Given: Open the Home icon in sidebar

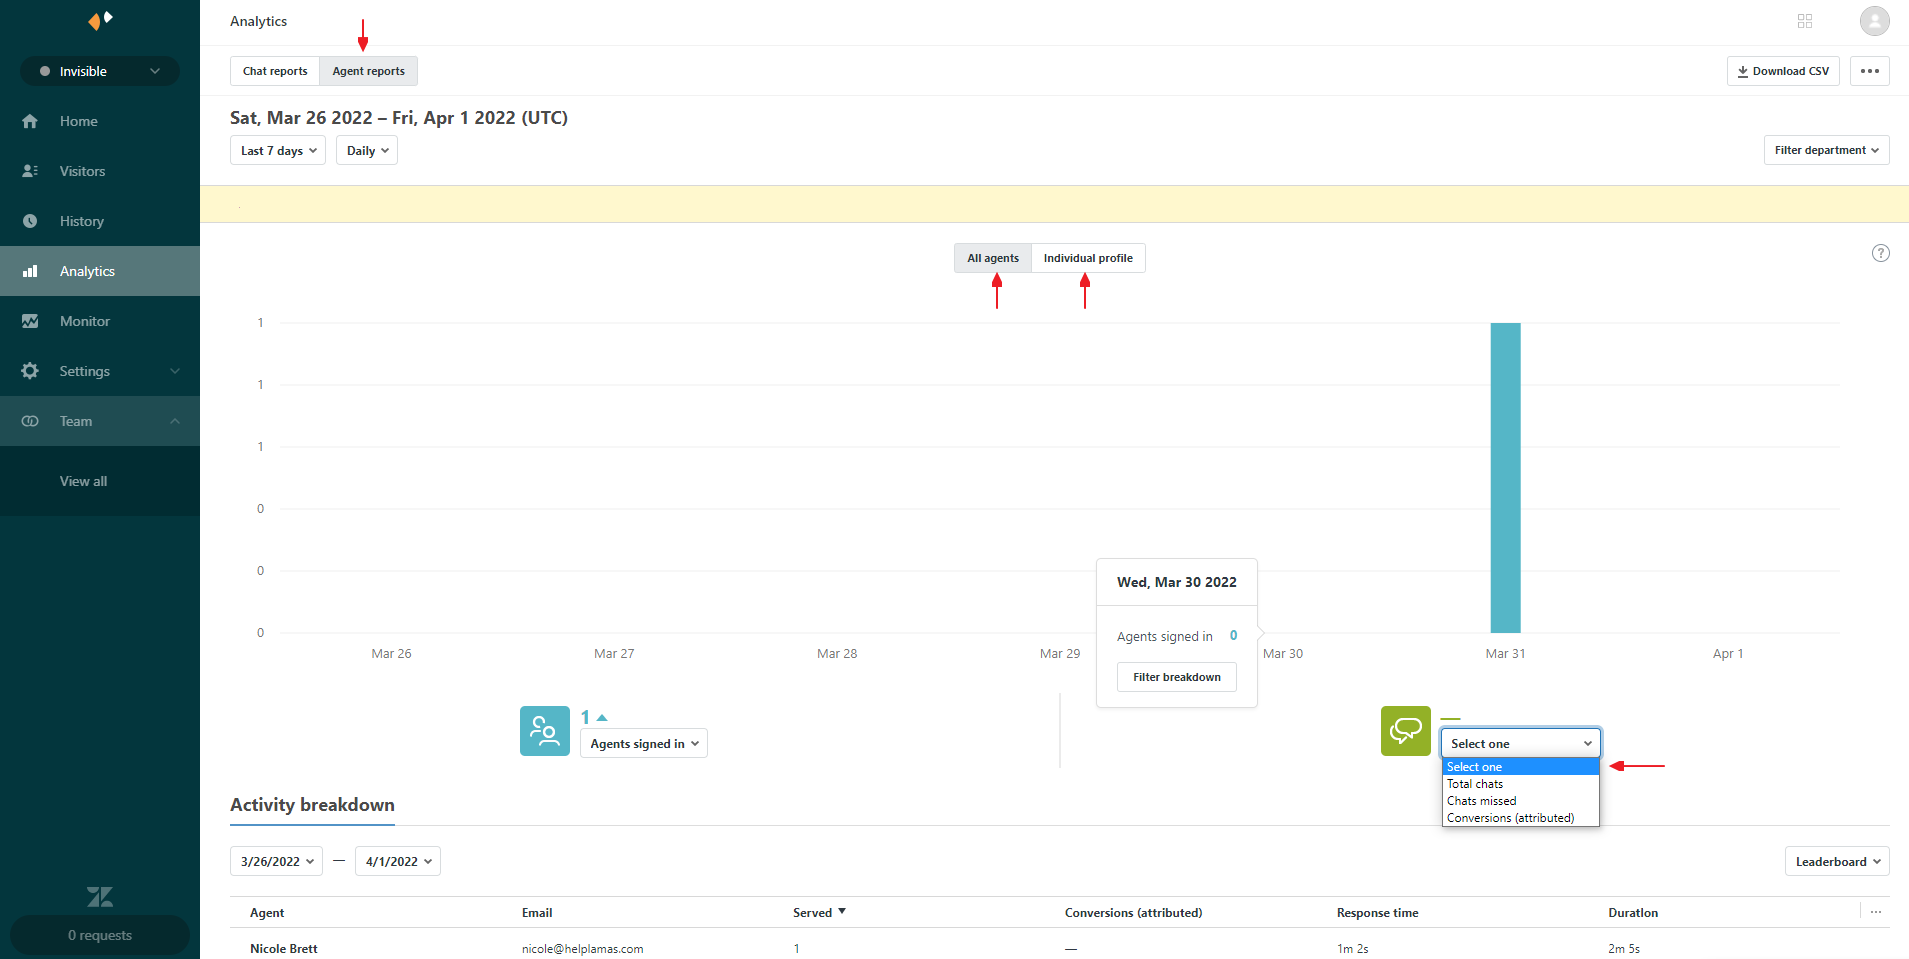Looking at the screenshot, I should pos(30,121).
